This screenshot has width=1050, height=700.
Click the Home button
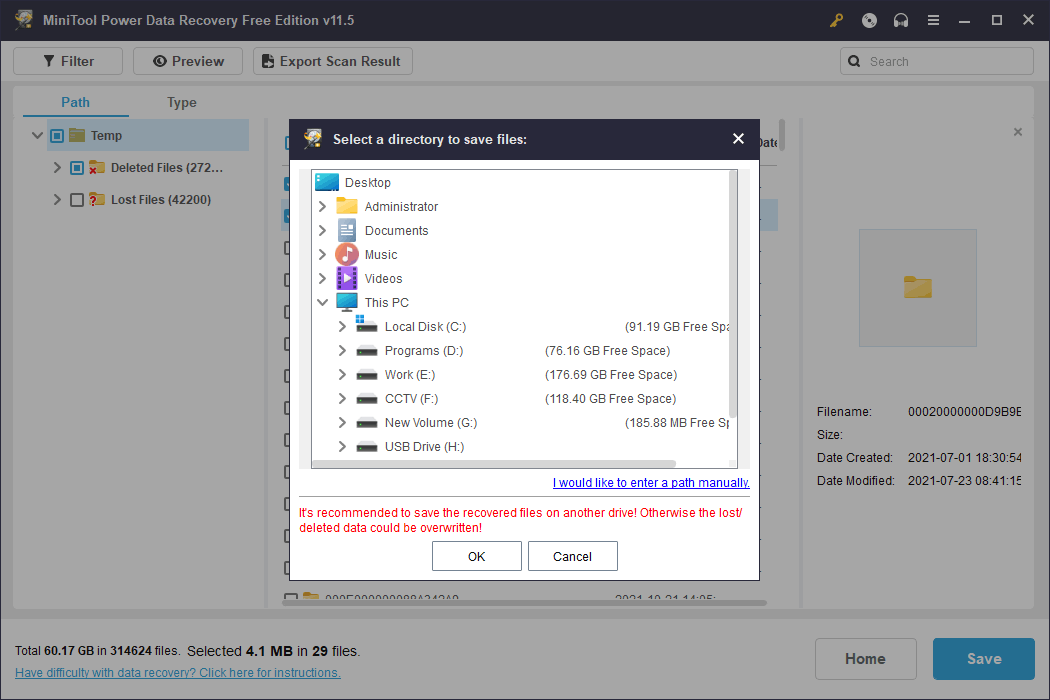[x=866, y=659]
